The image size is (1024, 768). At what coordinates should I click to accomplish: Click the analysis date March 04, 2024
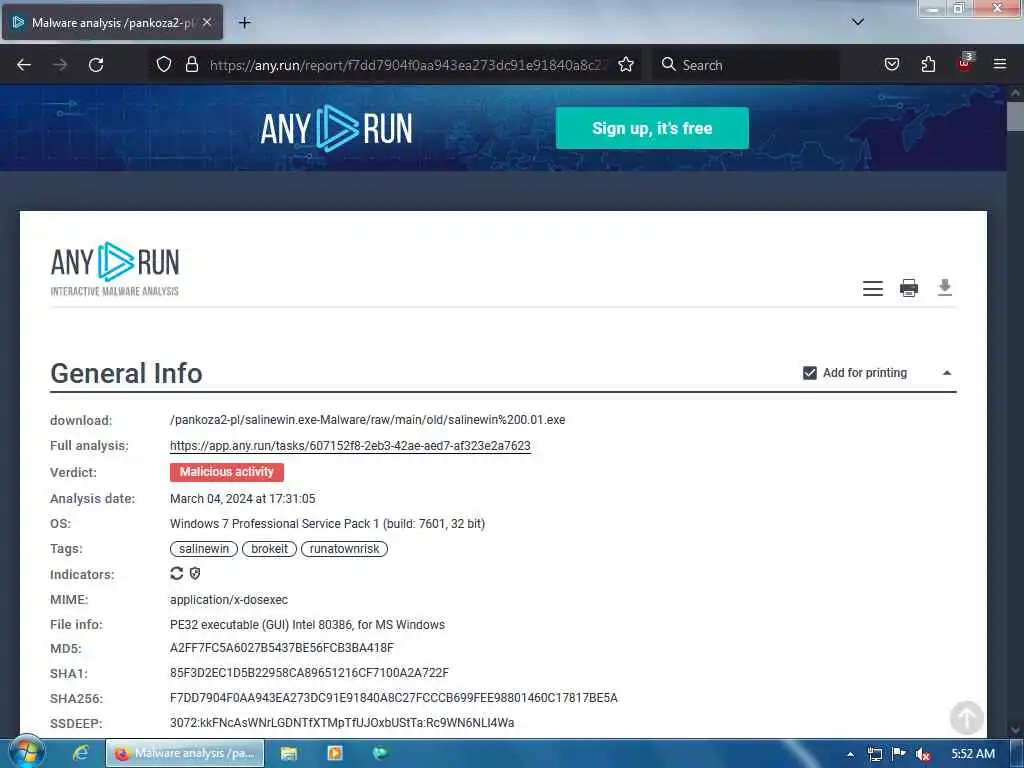[x=242, y=498]
